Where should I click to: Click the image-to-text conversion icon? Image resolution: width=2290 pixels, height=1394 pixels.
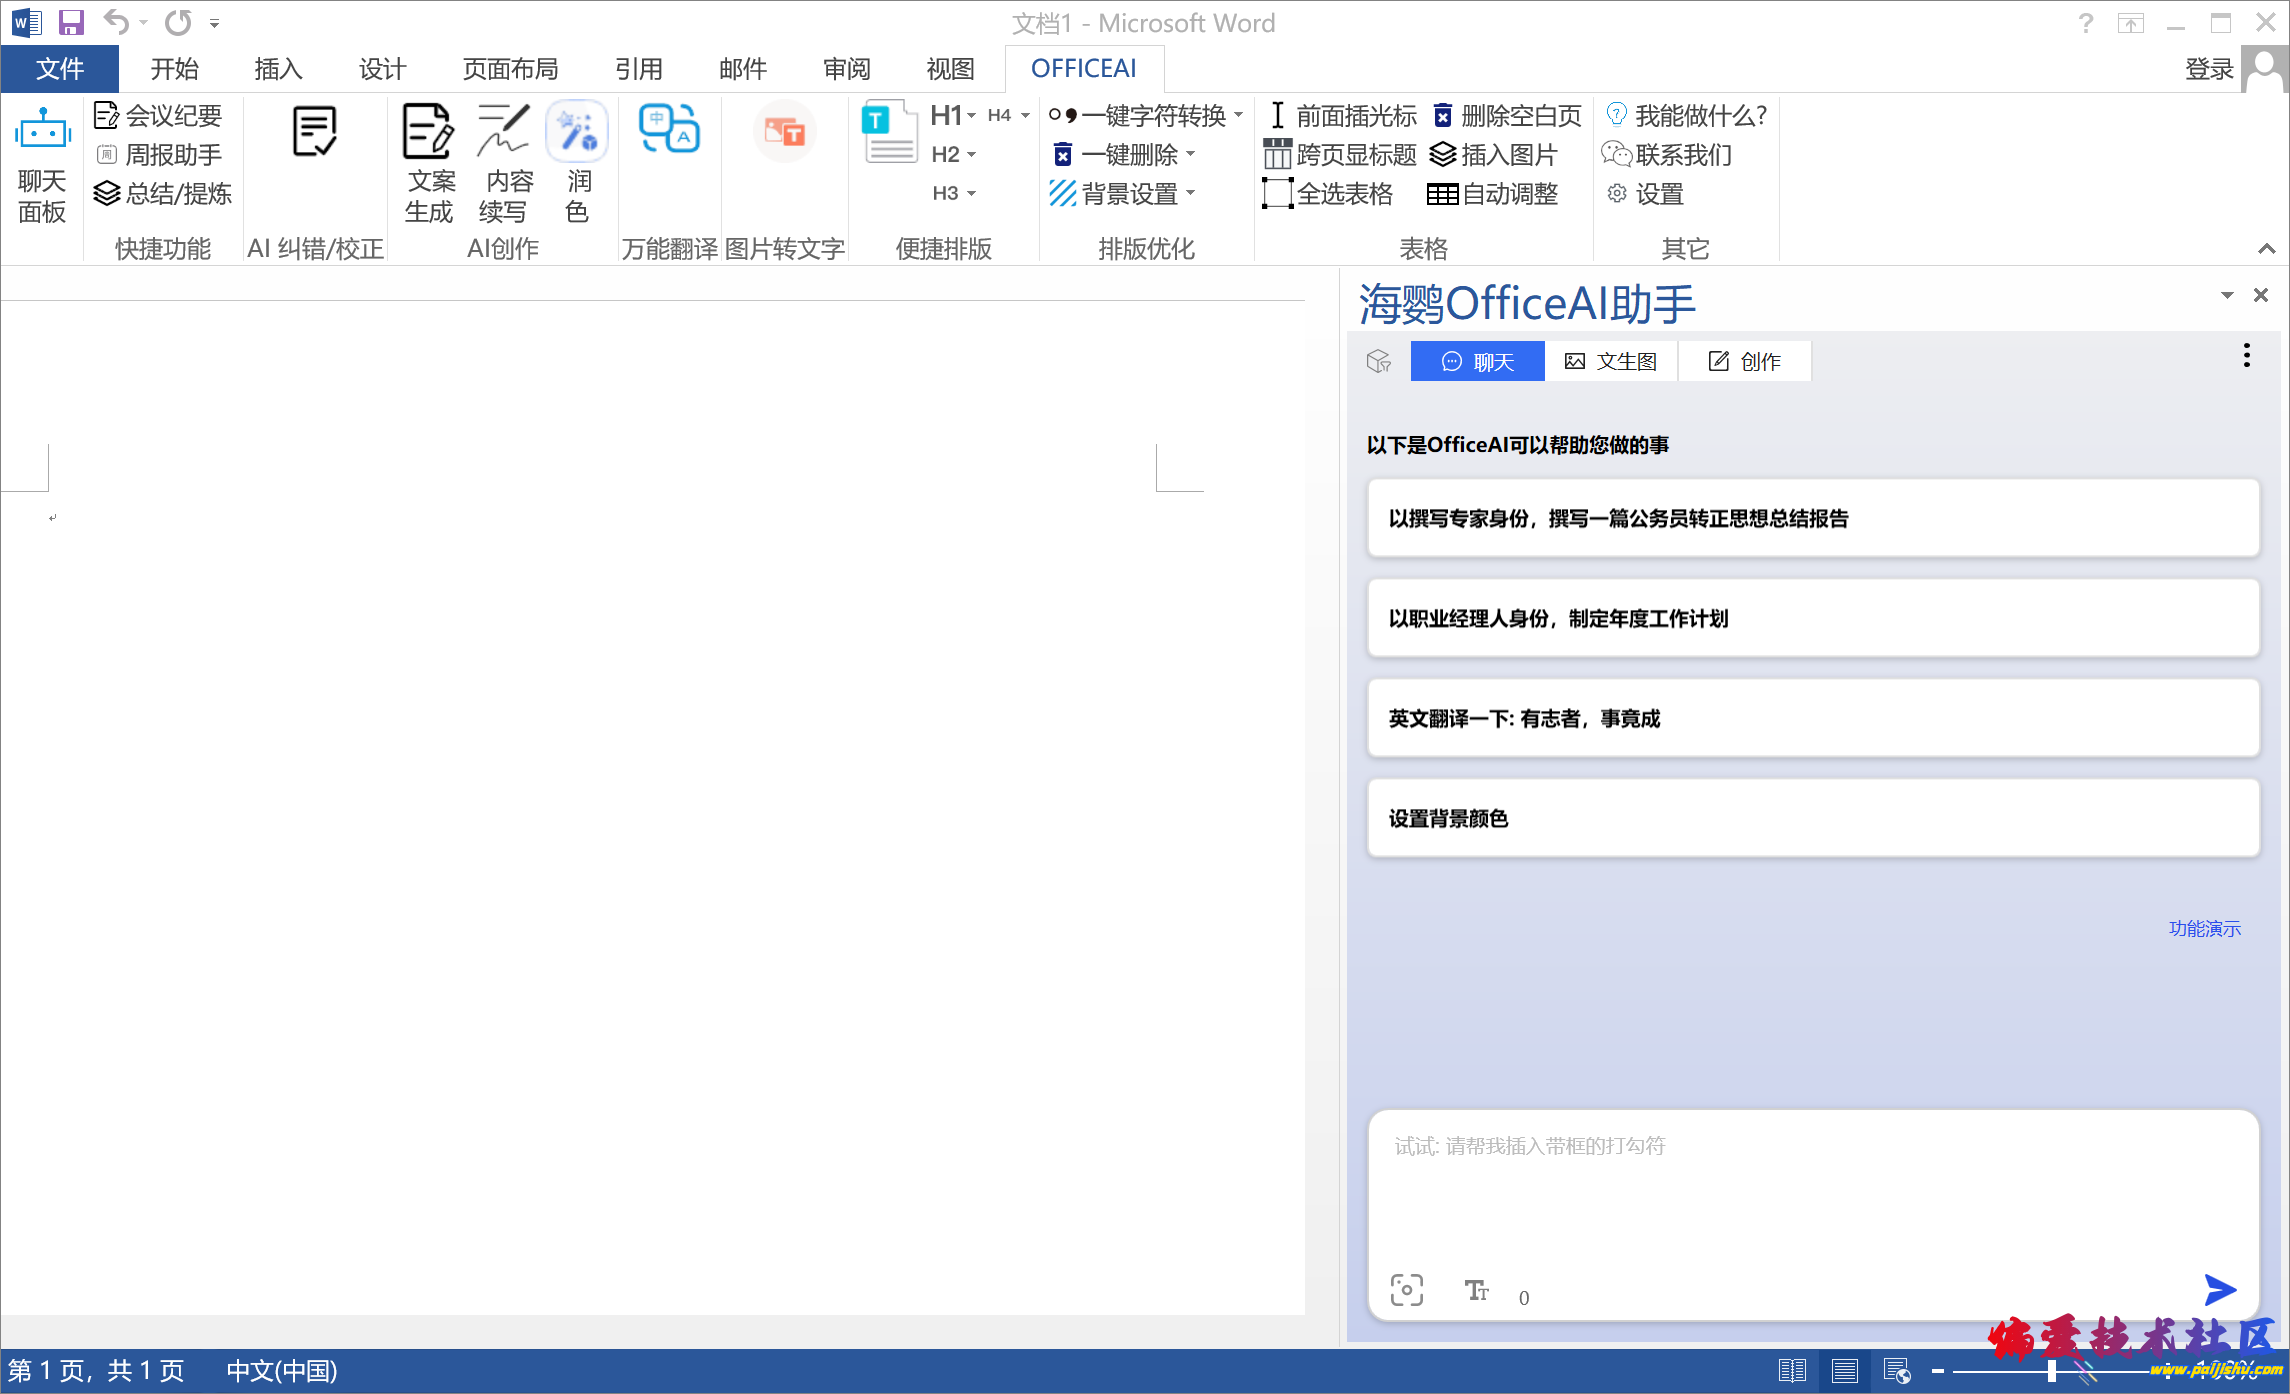(784, 132)
